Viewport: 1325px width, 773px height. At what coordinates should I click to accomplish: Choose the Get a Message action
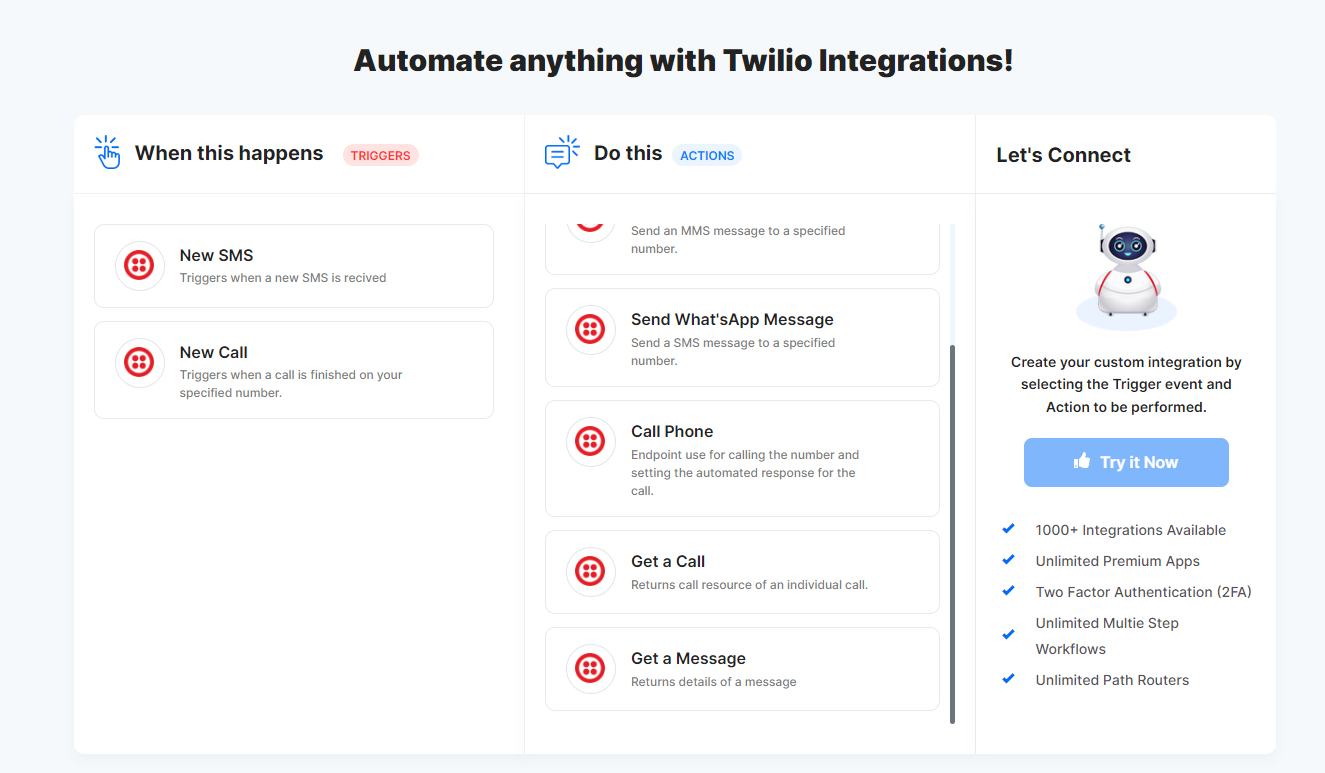coord(742,669)
